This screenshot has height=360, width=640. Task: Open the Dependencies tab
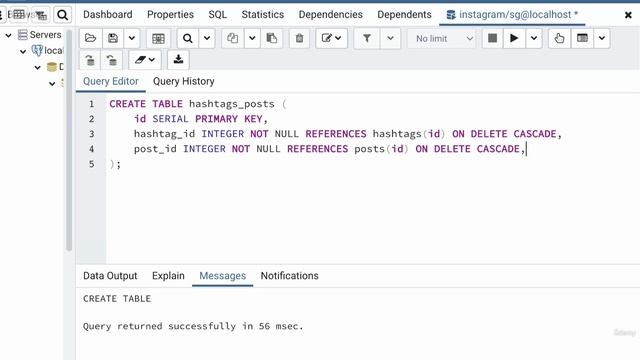pos(331,15)
